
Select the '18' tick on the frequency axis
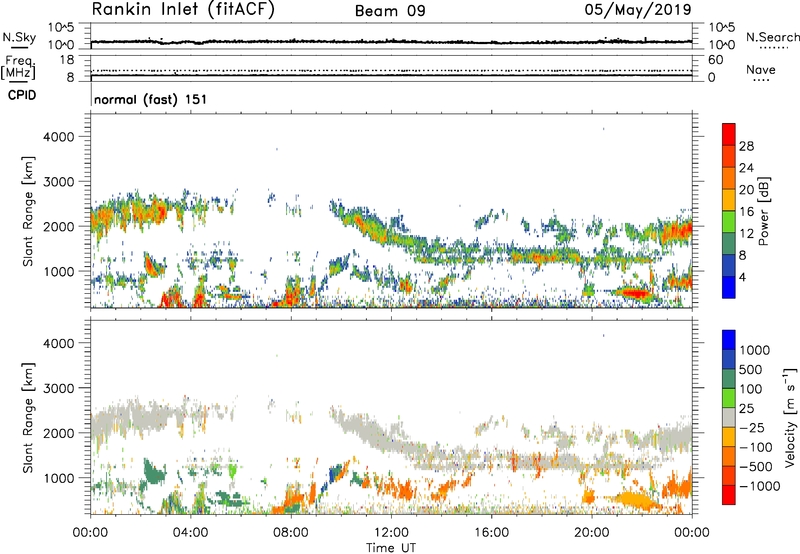[67, 60]
